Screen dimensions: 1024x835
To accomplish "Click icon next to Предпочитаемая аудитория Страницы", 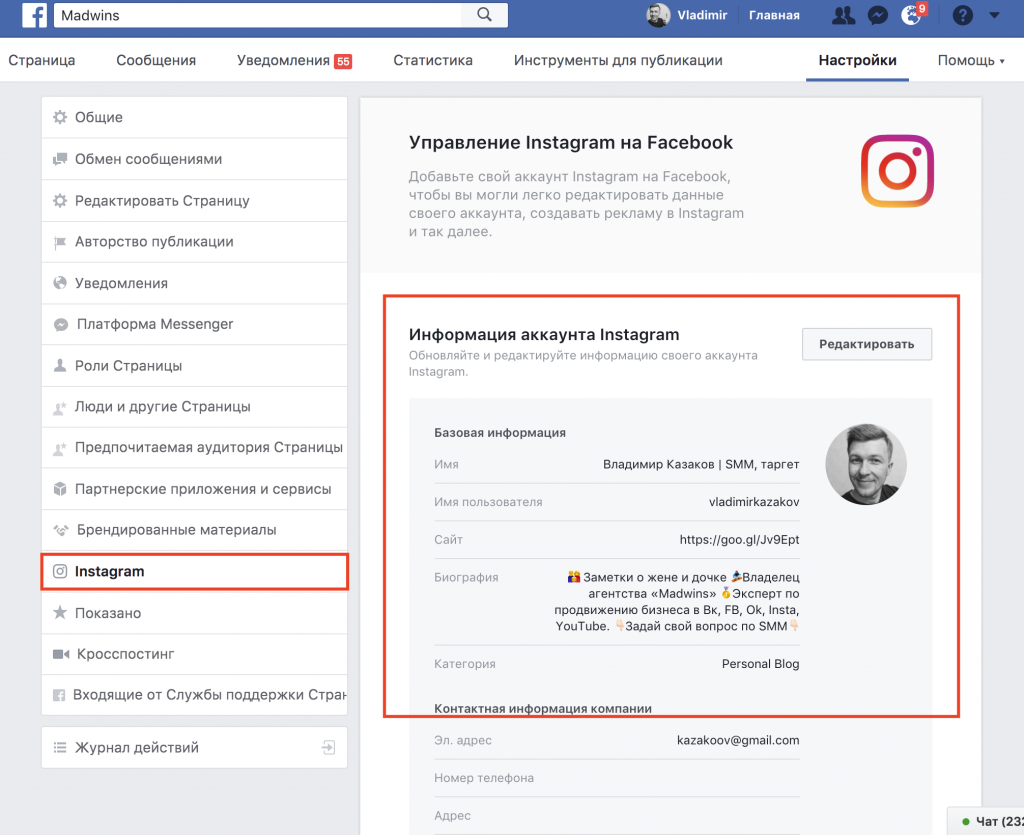I will 60,448.
